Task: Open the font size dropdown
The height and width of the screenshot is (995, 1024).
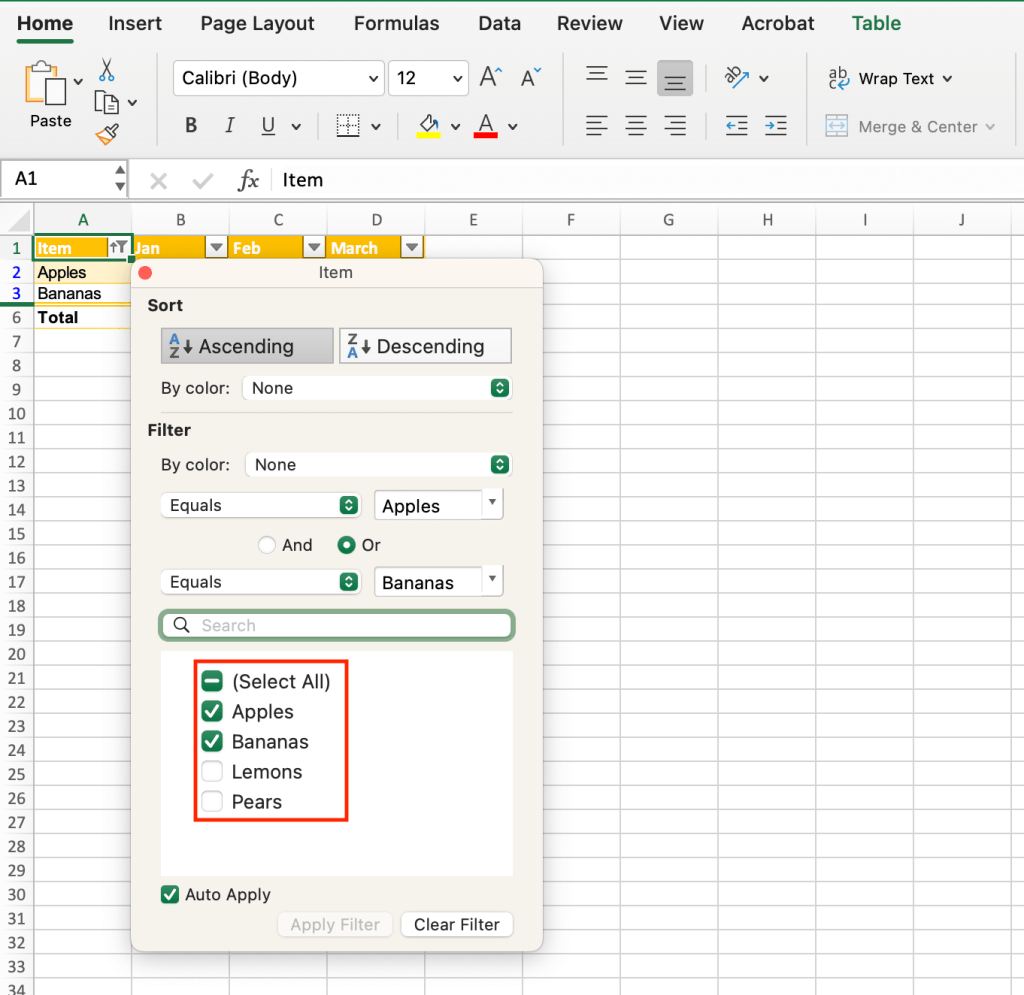Action: (x=457, y=78)
